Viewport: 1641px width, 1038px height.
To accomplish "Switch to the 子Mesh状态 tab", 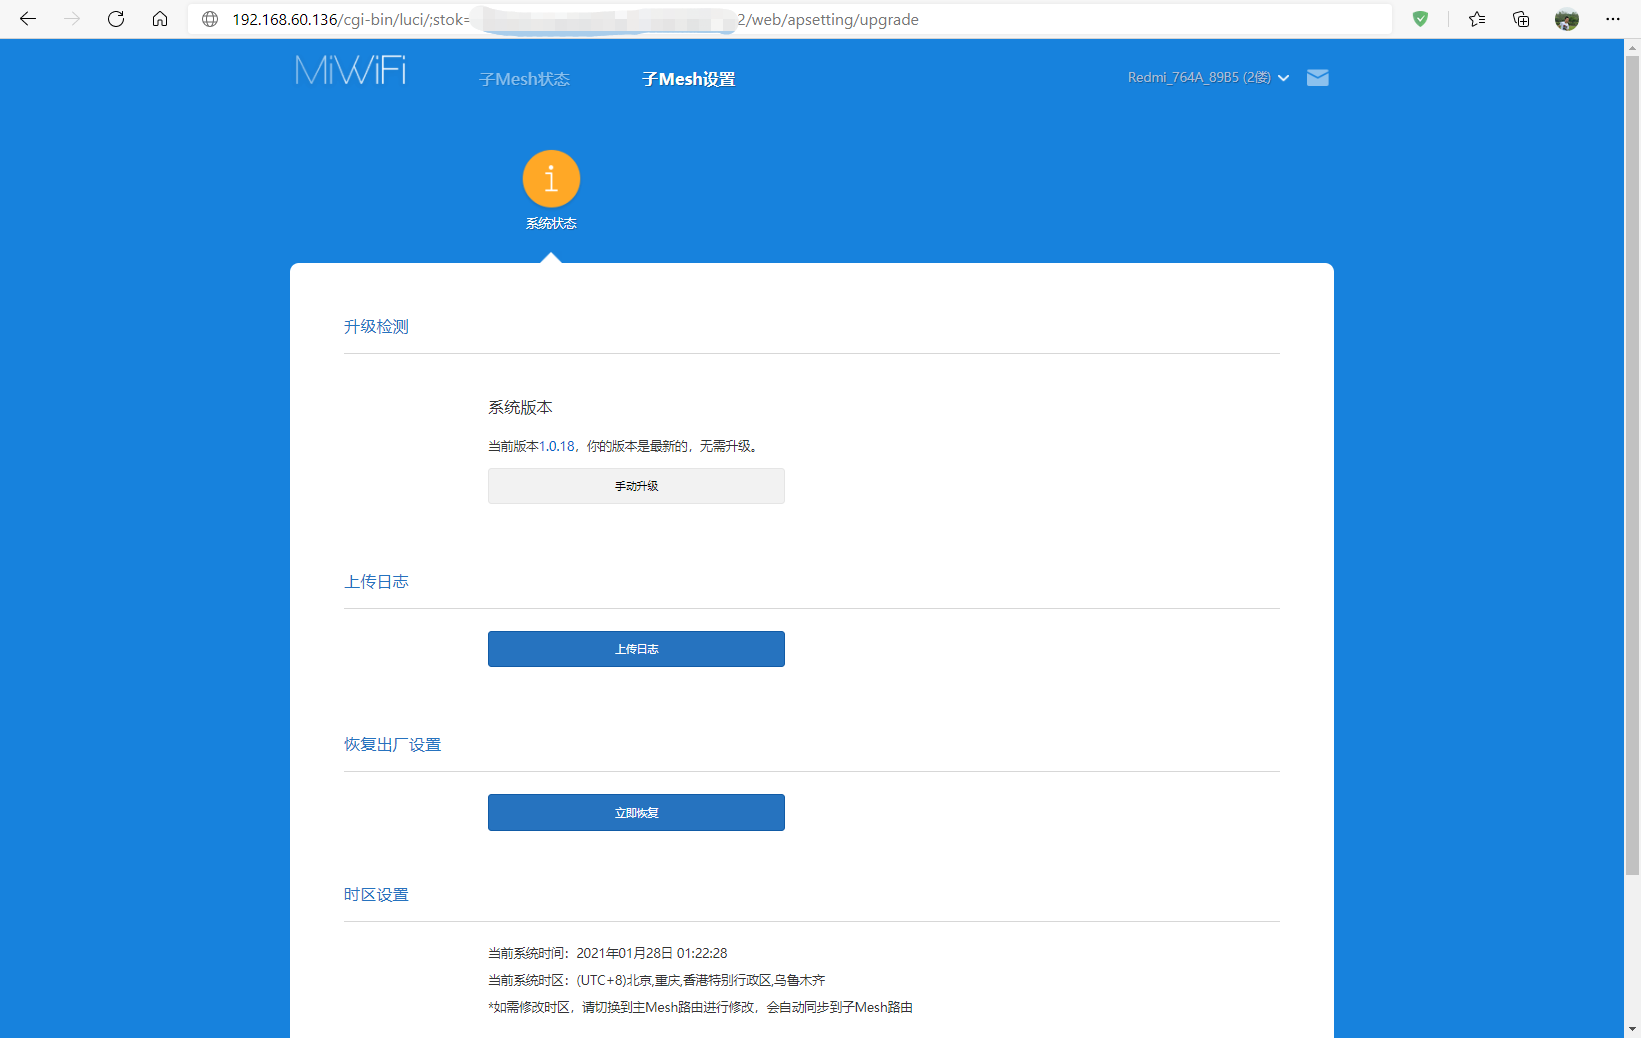I will [x=524, y=78].
